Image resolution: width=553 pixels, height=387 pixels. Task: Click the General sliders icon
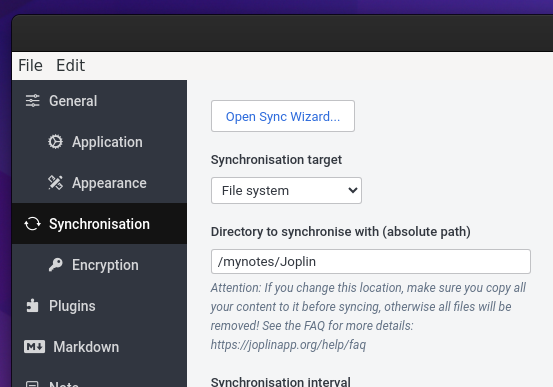click(32, 101)
